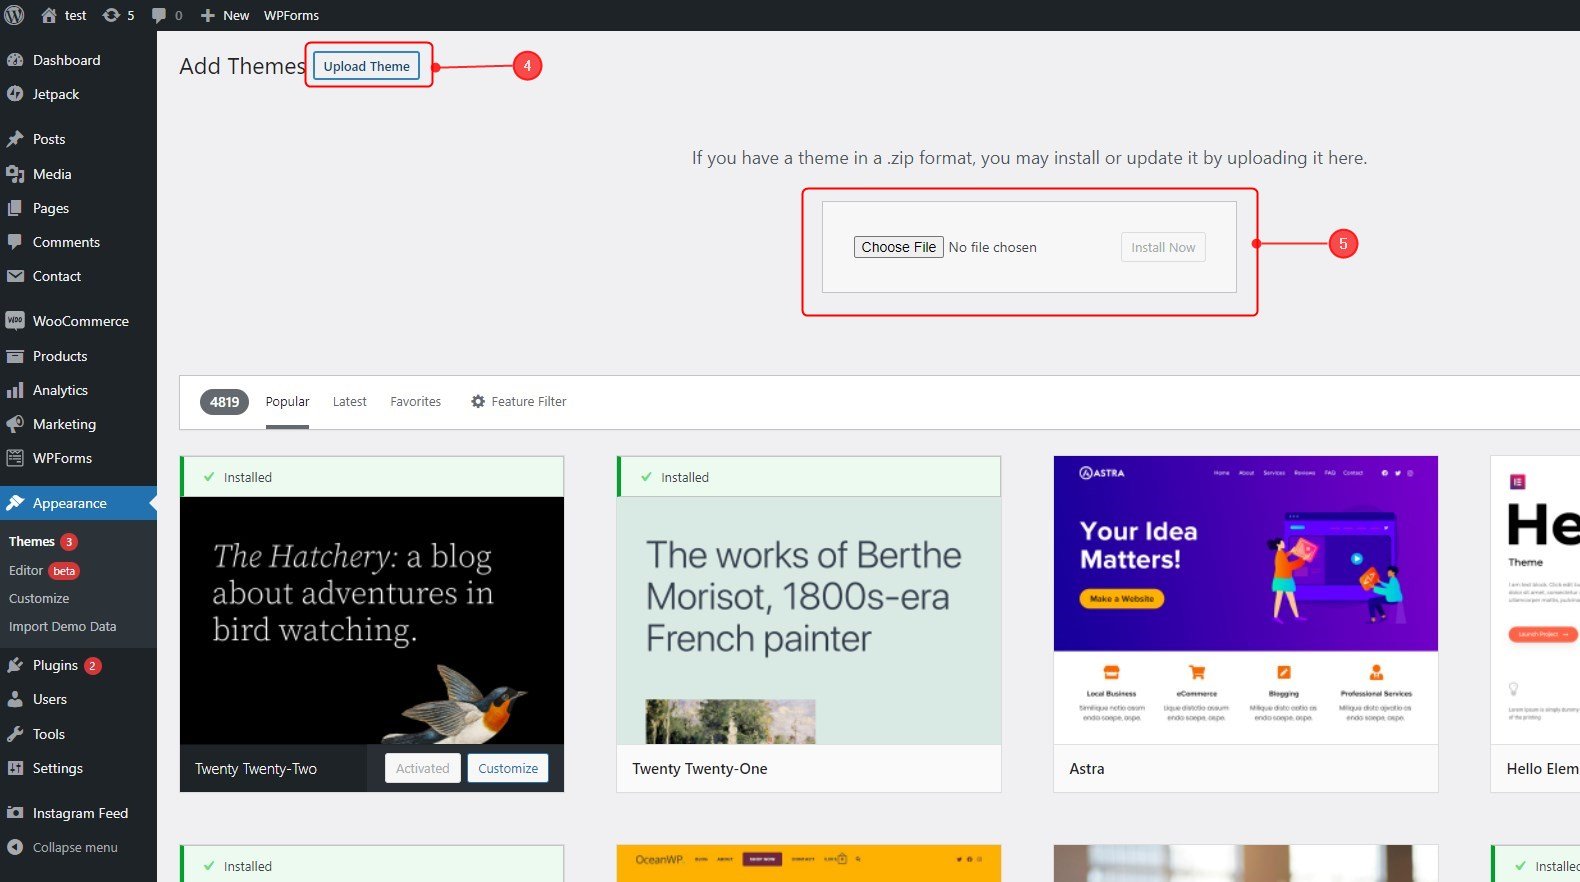
Task: Click Customize on Twenty Twenty-Two card
Action: pos(508,768)
